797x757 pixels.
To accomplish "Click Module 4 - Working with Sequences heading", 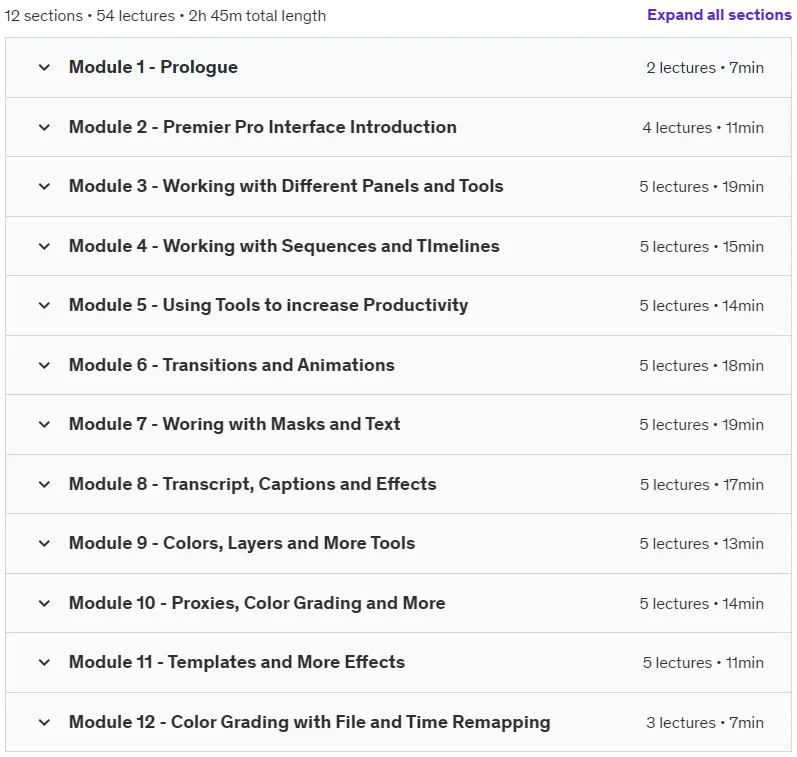I will pyautogui.click(x=284, y=246).
